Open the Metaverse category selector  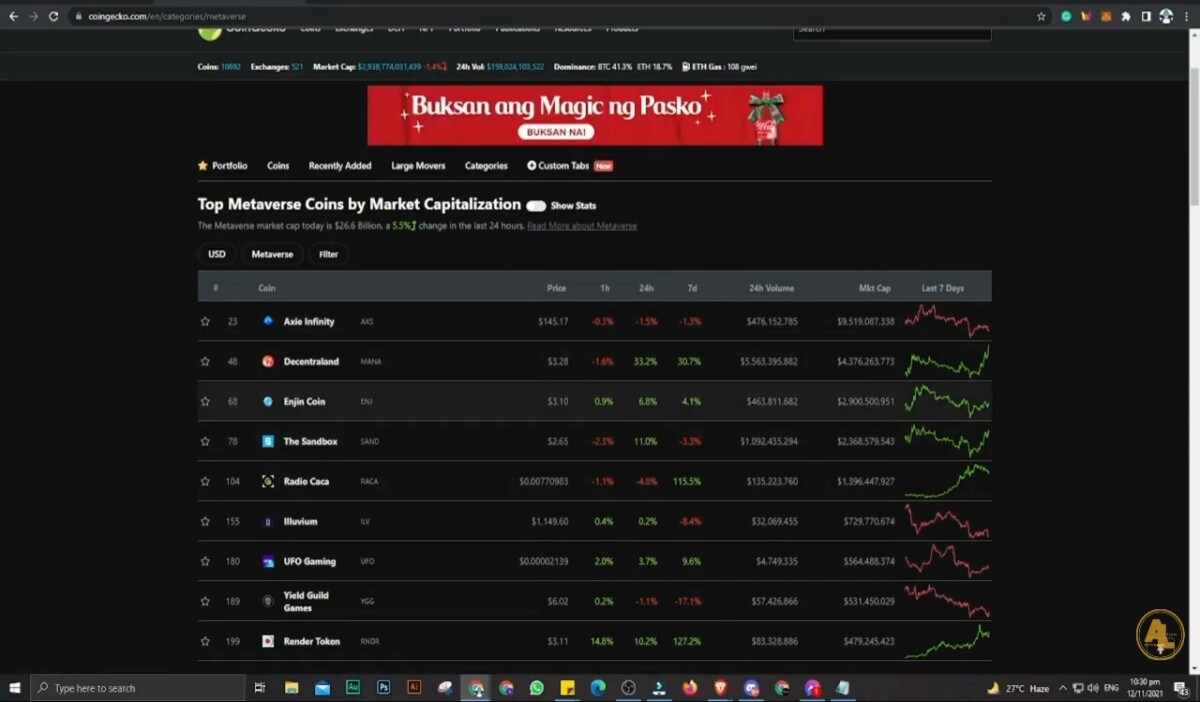point(272,254)
